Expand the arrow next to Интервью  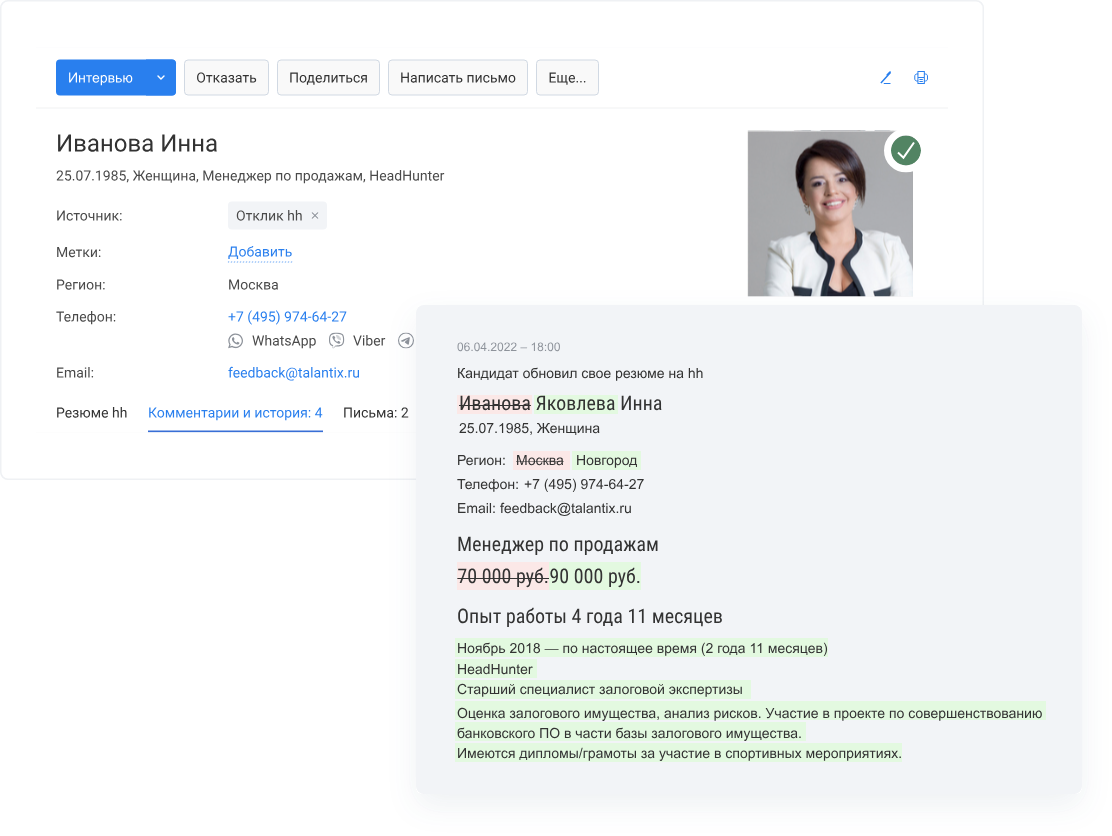(161, 78)
